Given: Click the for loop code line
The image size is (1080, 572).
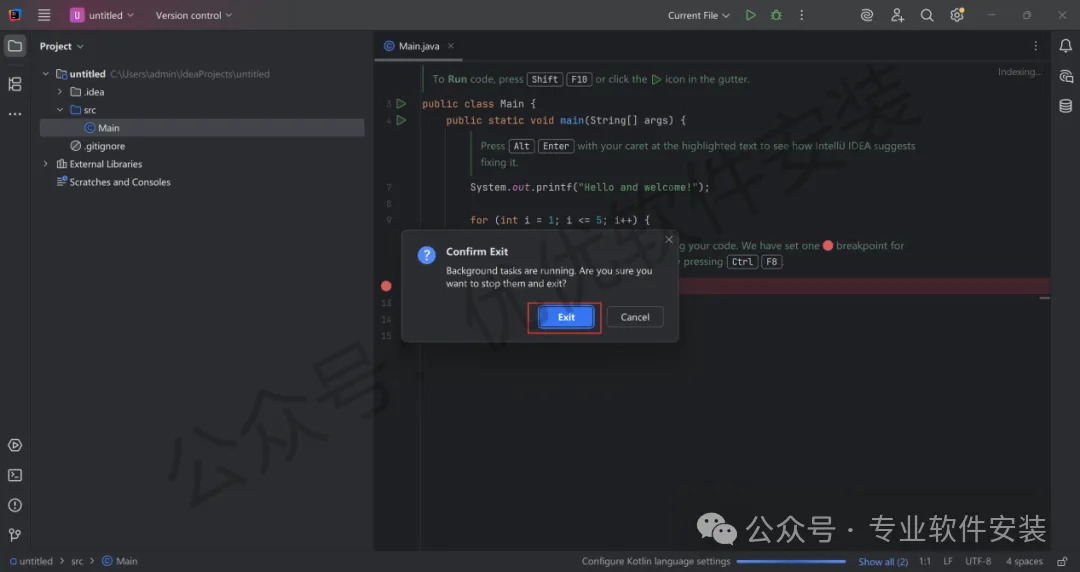Looking at the screenshot, I should point(560,220).
